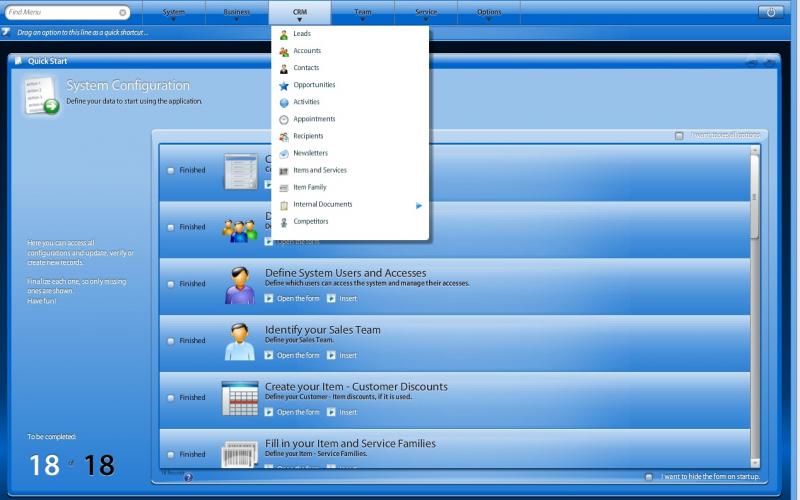Clear the Find Menu search with the X icon

(x=123, y=13)
